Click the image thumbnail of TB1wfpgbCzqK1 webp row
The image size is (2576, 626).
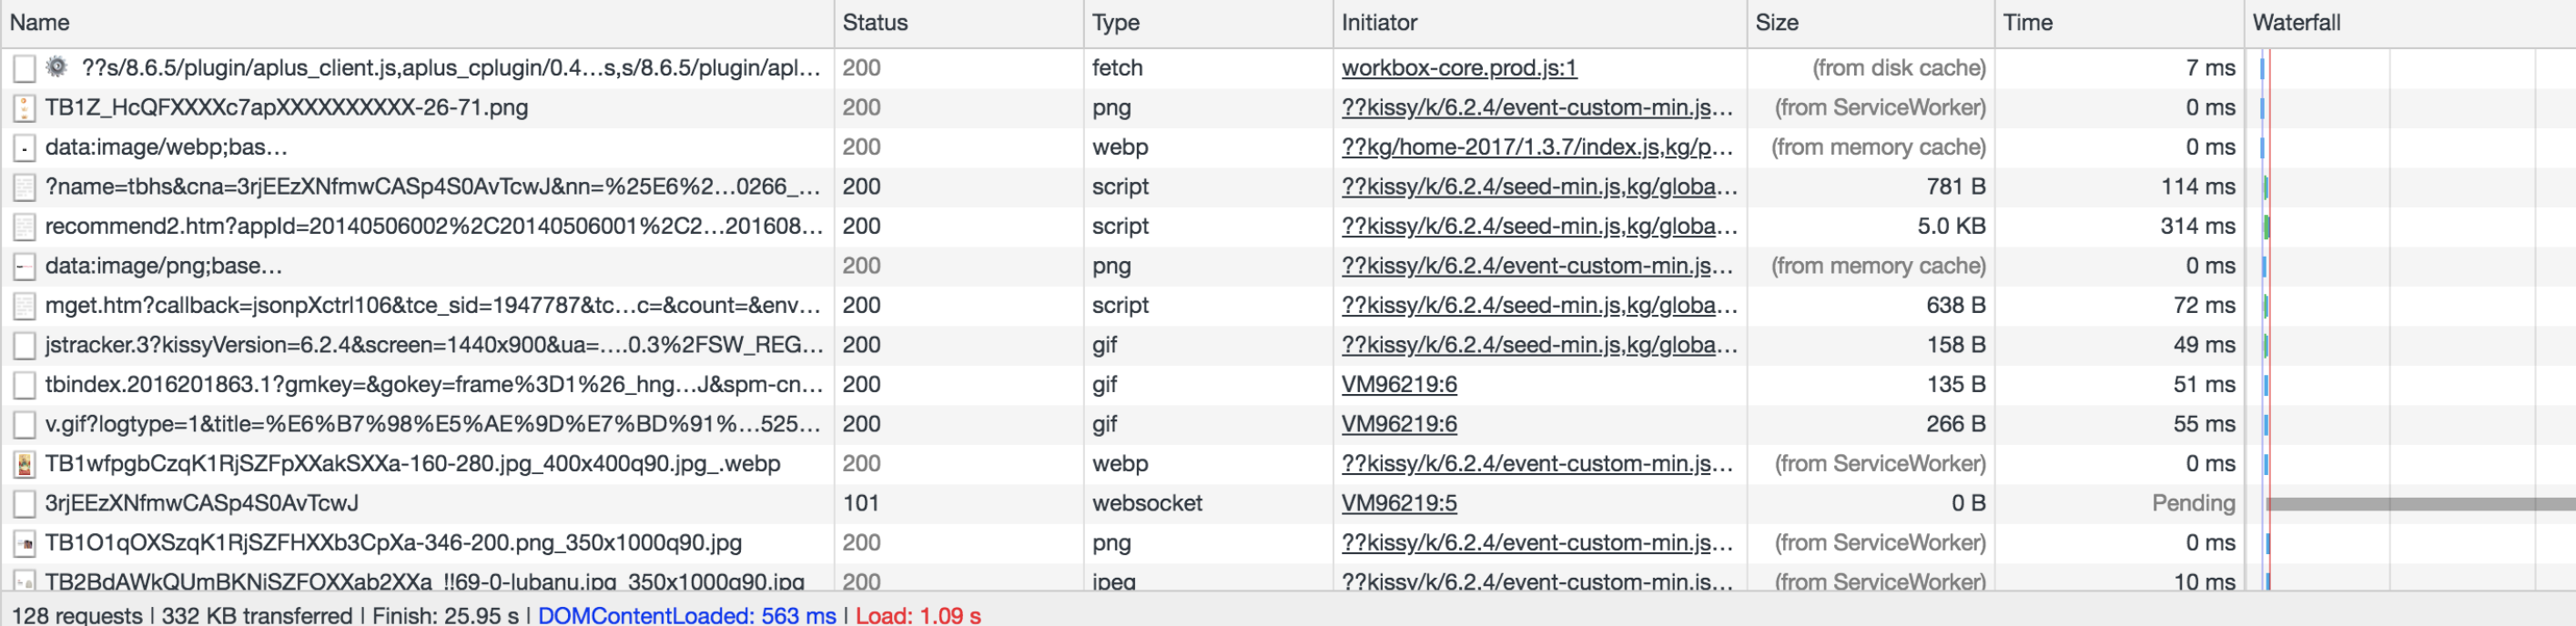[x=24, y=464]
